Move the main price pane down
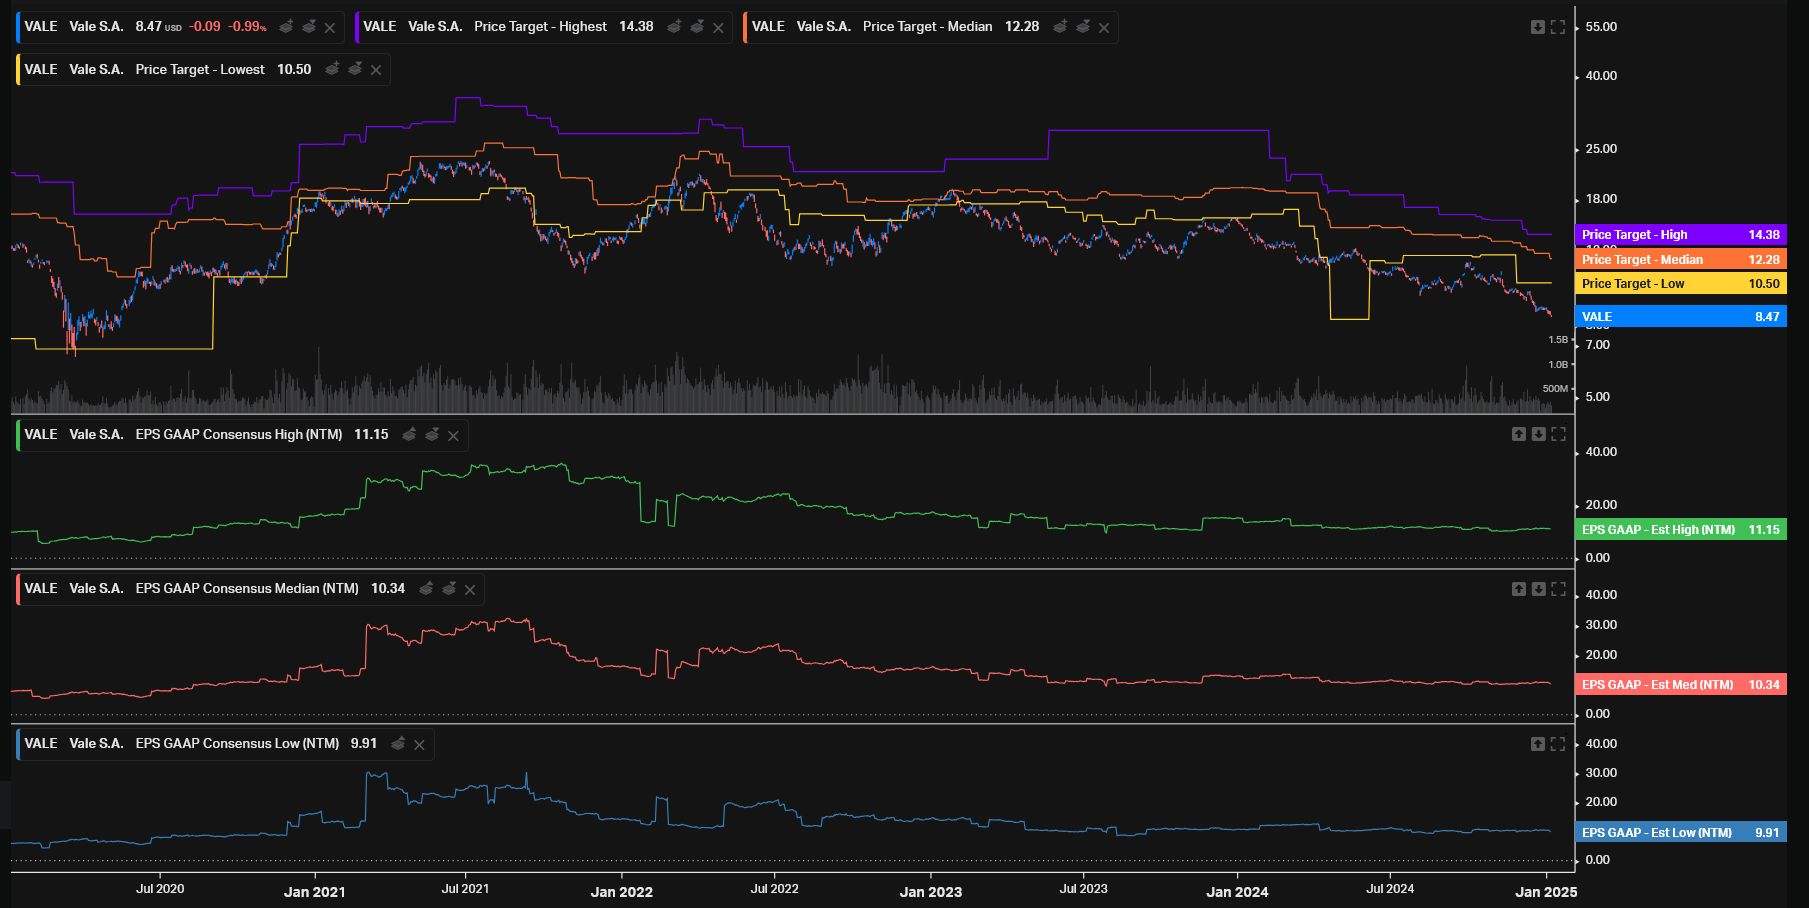The width and height of the screenshot is (1809, 908). 1537,27
